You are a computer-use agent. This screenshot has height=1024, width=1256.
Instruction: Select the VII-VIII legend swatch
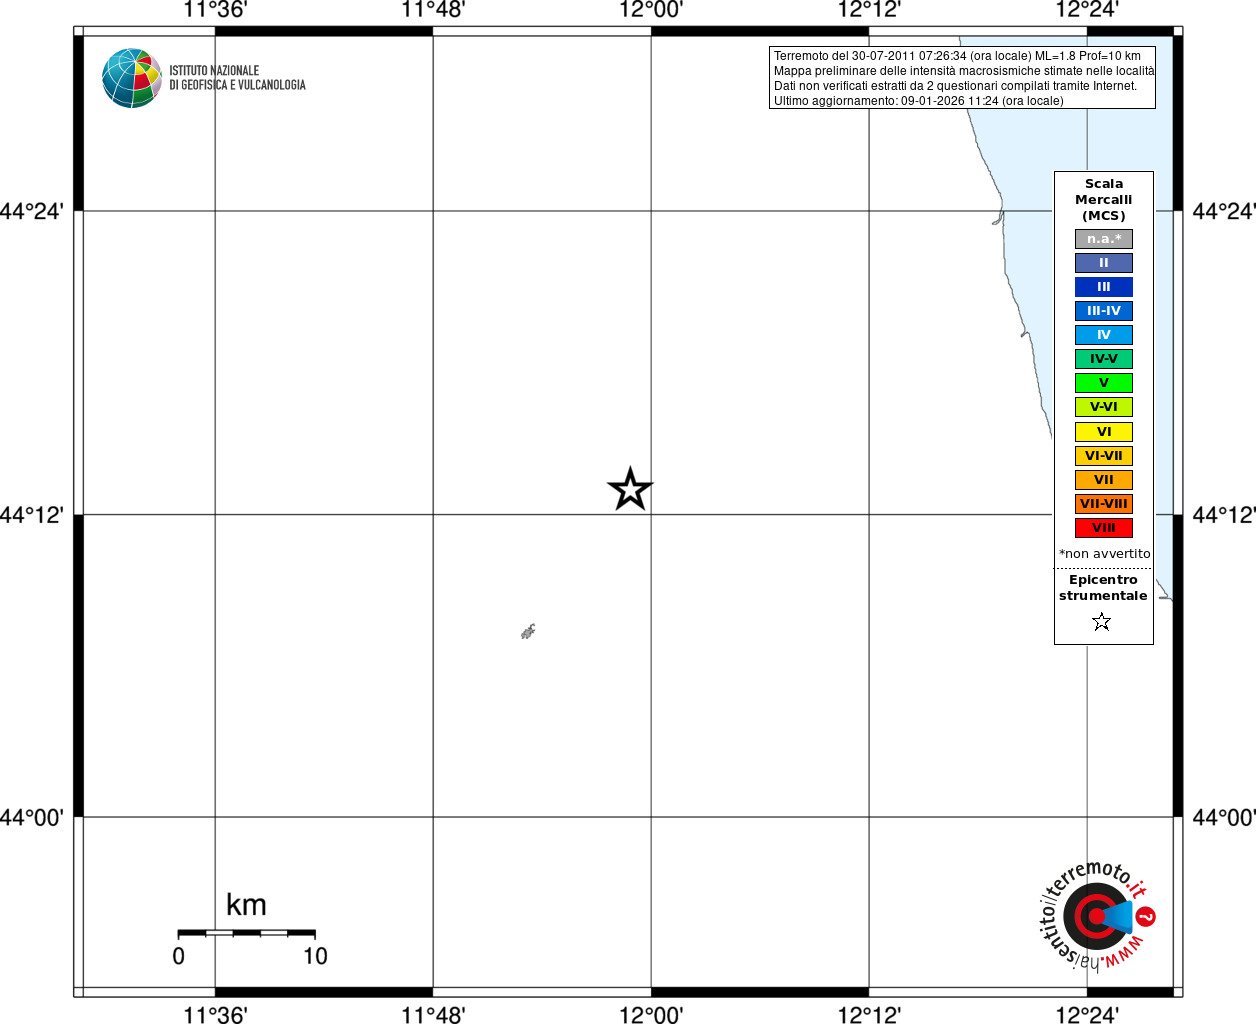(x=1104, y=504)
